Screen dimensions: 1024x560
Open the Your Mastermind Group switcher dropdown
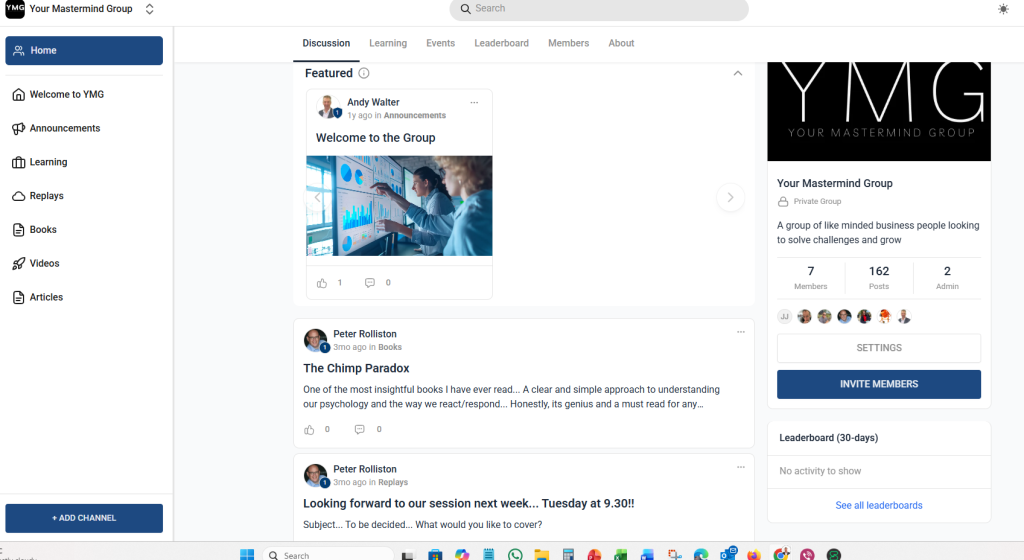150,9
